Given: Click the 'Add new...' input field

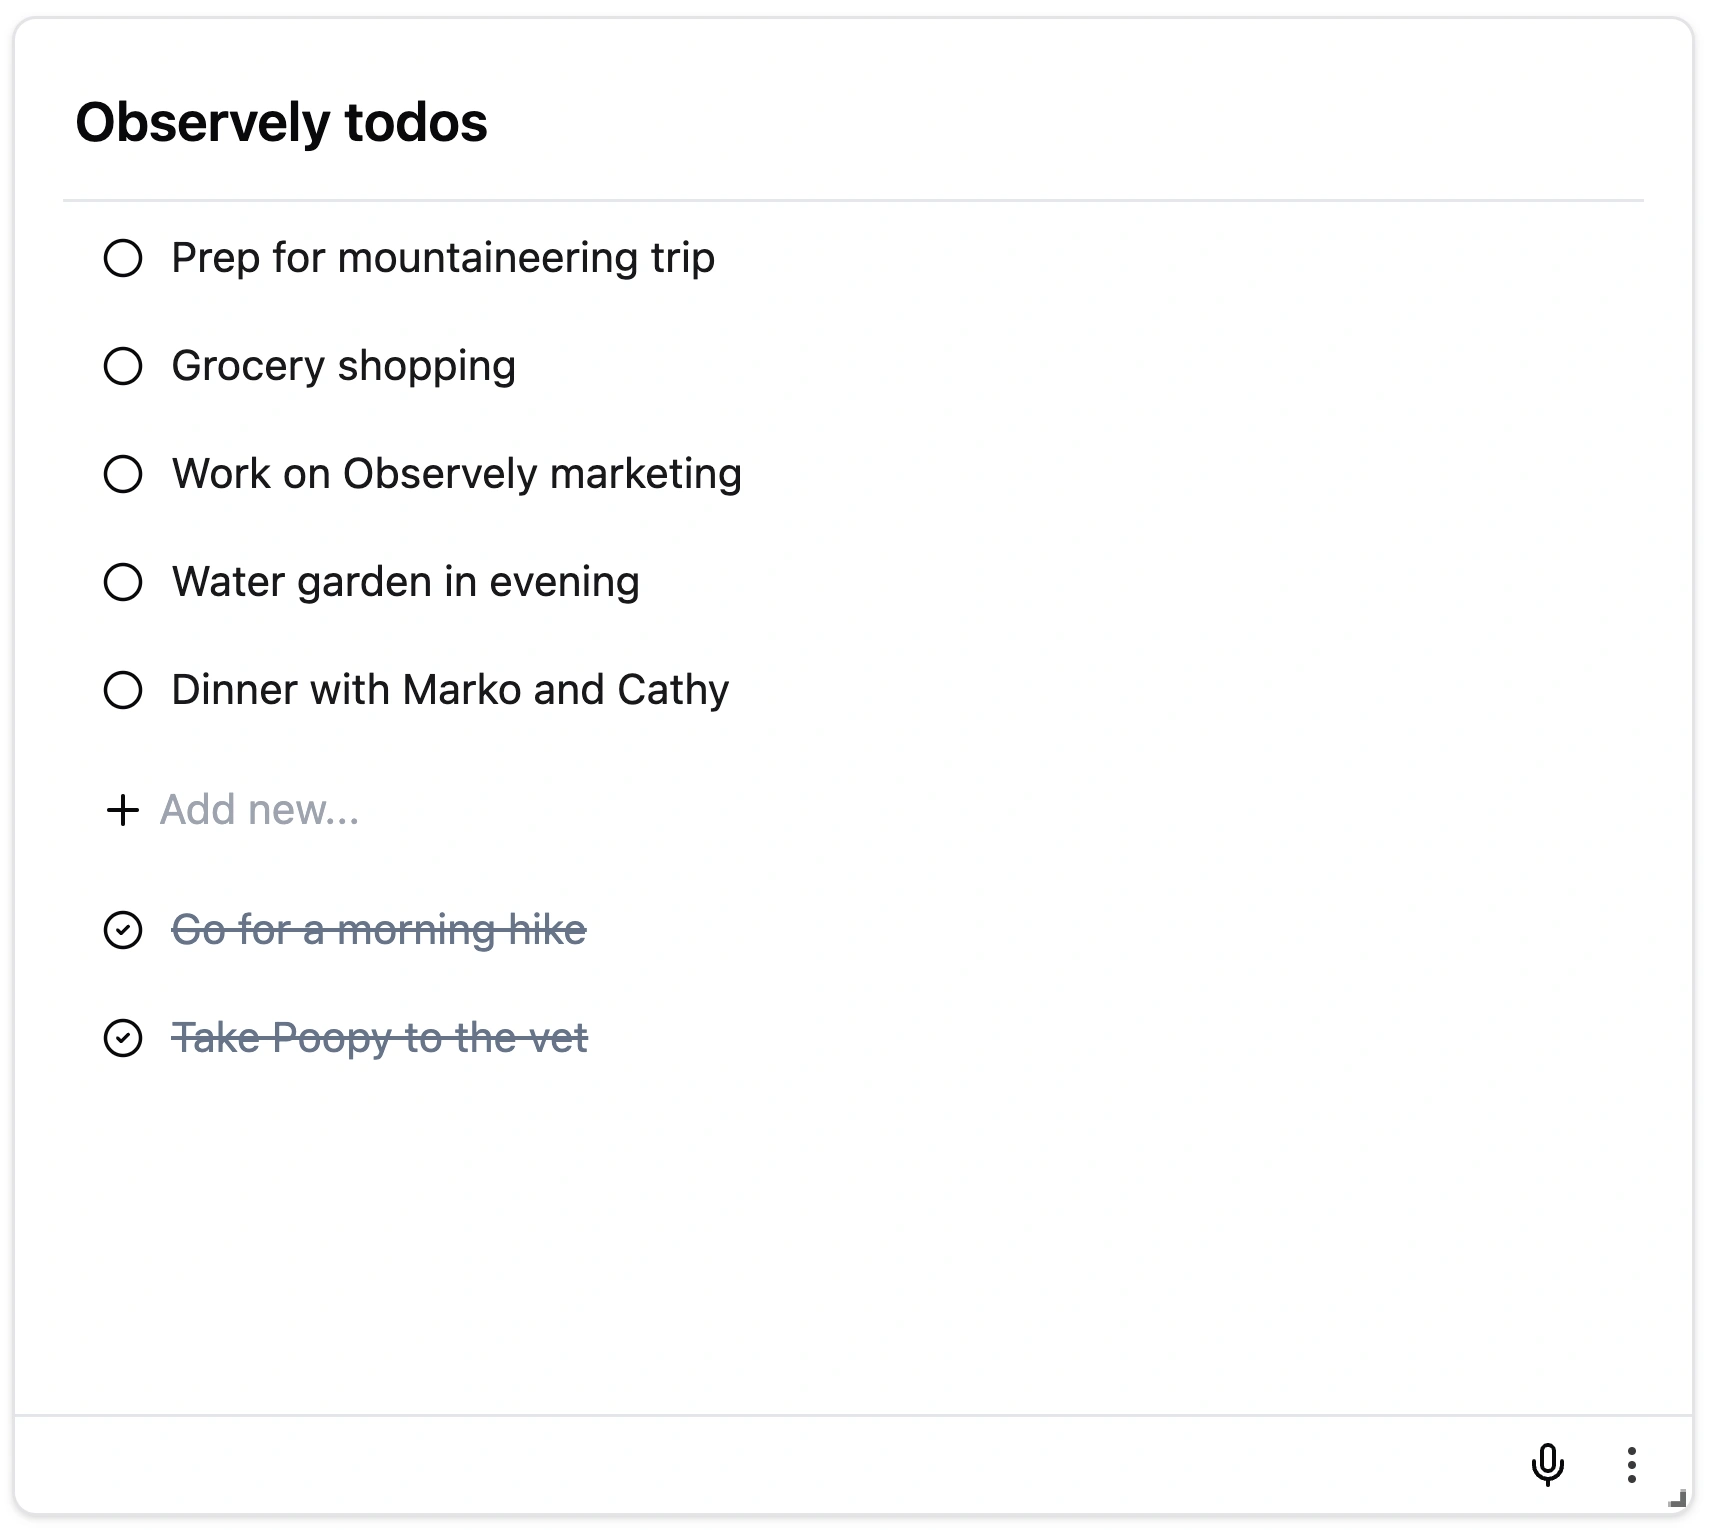Looking at the screenshot, I should tap(260, 810).
